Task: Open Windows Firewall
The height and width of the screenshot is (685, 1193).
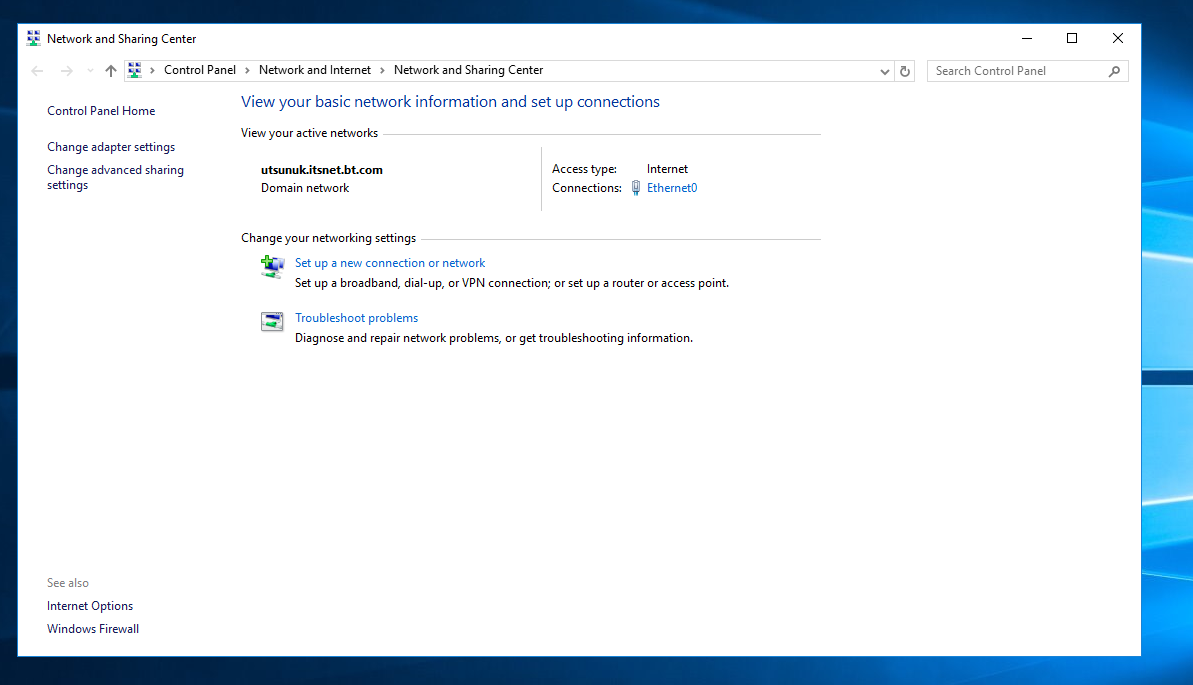Action: click(x=93, y=629)
